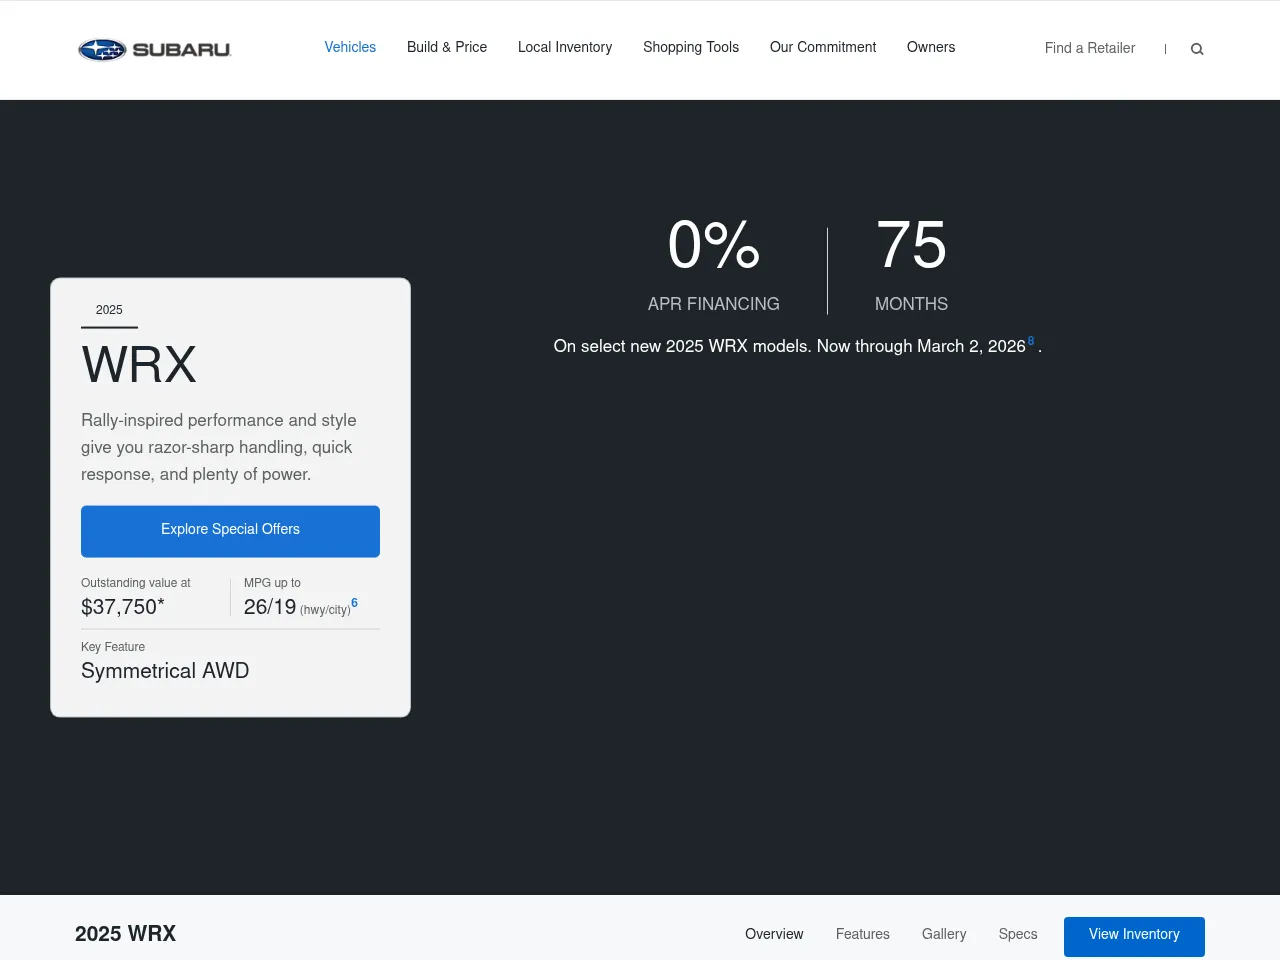Click the Subaru logo
This screenshot has height=960, width=1280.
point(154,49)
